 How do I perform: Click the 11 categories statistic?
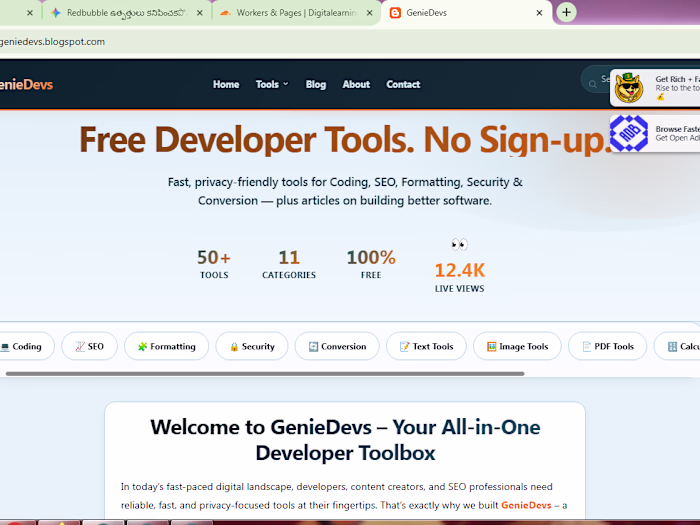pos(289,258)
